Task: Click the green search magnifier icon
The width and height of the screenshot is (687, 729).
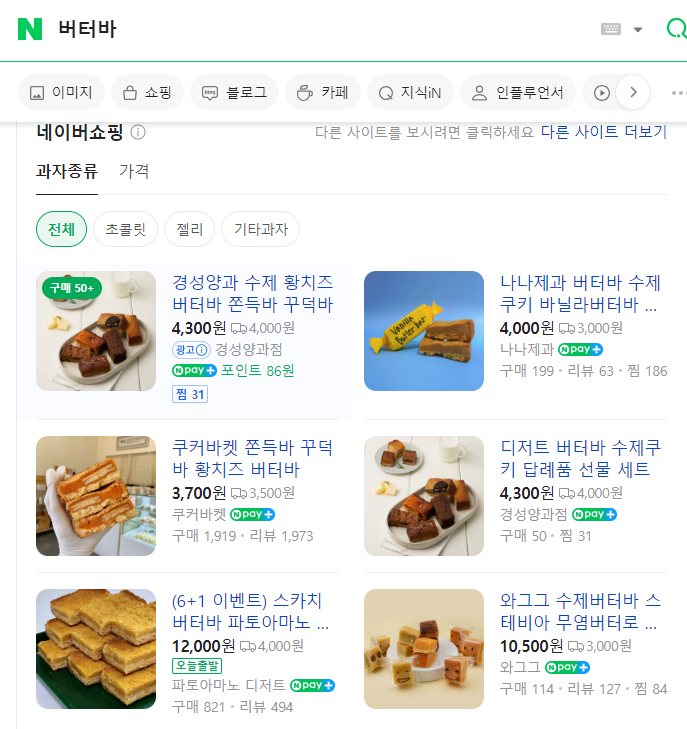Action: click(676, 29)
